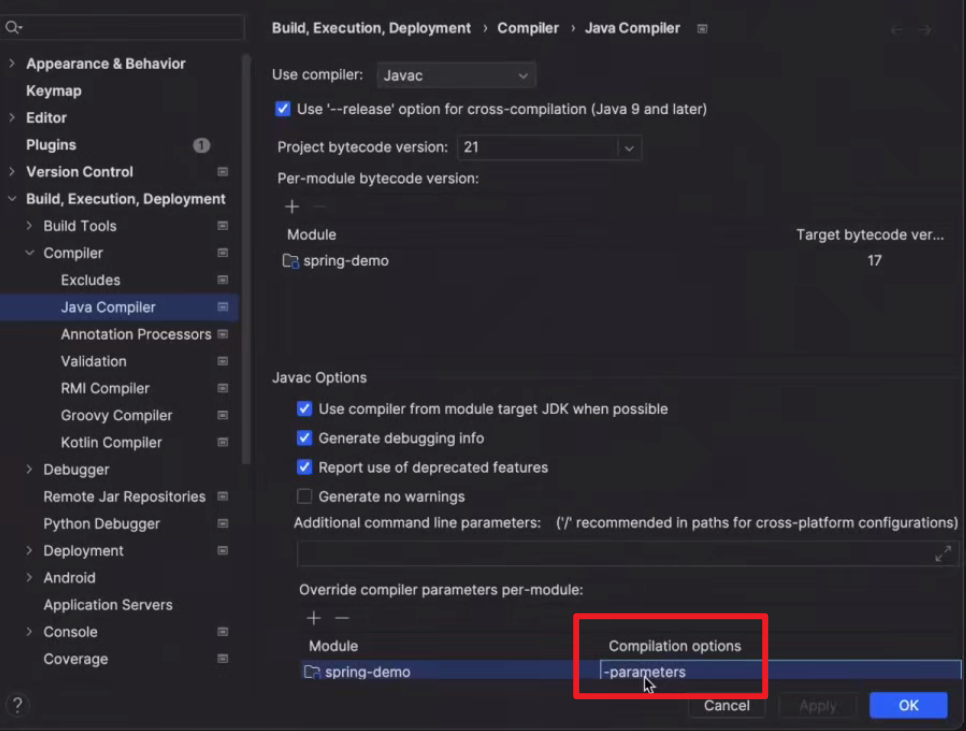Screen dimensions: 966x731
Task: Click the Plugins update badge
Action: pos(201,145)
